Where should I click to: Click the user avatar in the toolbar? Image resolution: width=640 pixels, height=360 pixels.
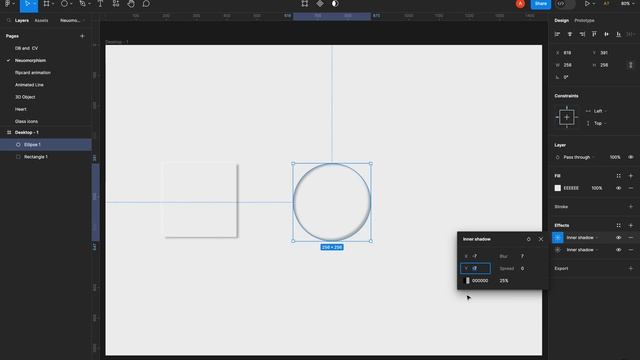pyautogui.click(x=520, y=4)
